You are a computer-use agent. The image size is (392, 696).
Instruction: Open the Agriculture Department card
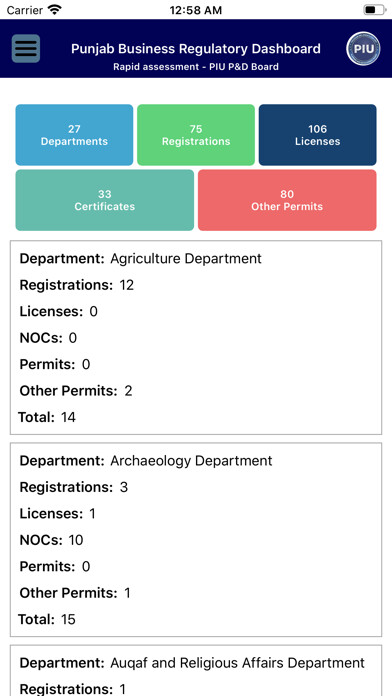(x=196, y=337)
